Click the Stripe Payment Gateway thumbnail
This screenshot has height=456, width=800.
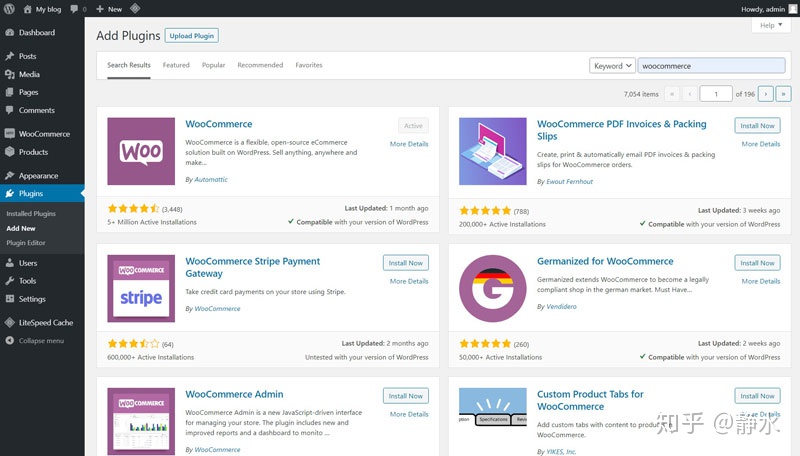(141, 289)
